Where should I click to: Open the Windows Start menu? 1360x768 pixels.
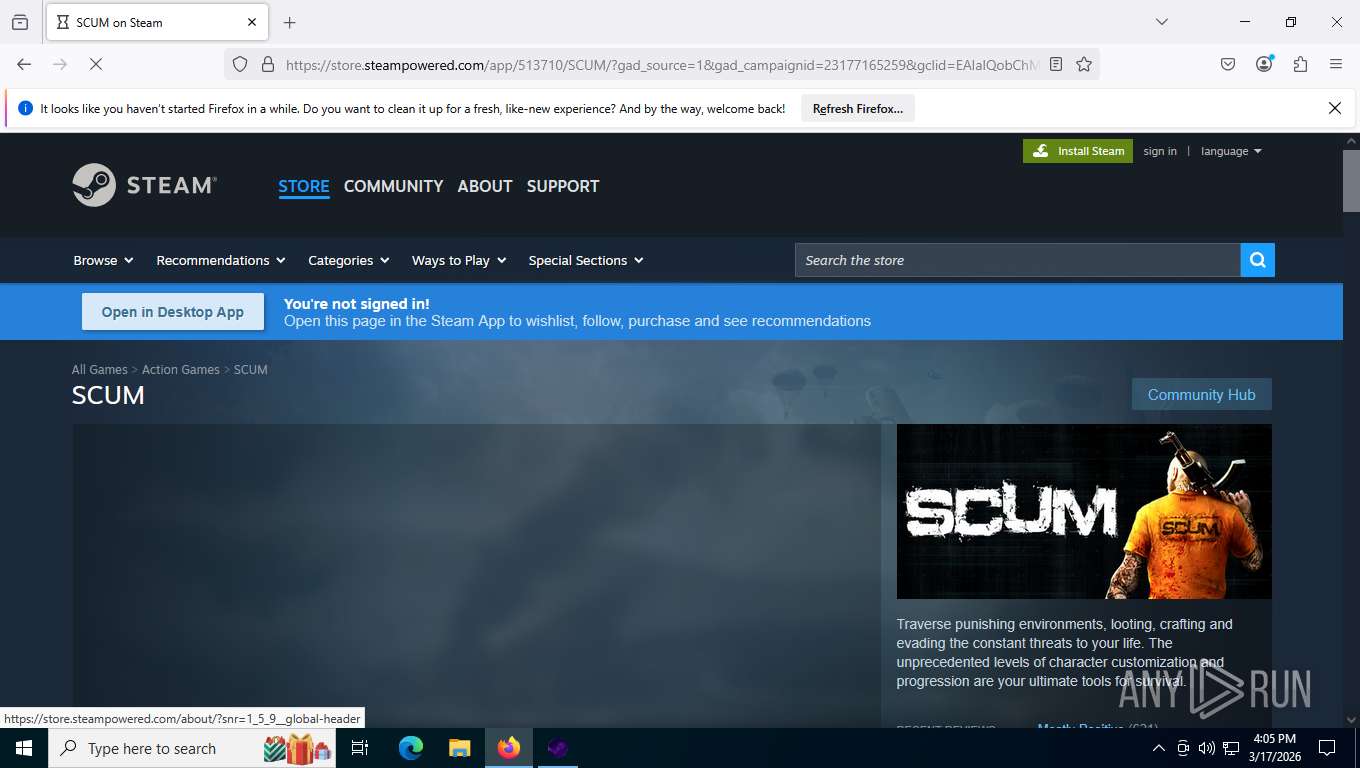pos(23,748)
